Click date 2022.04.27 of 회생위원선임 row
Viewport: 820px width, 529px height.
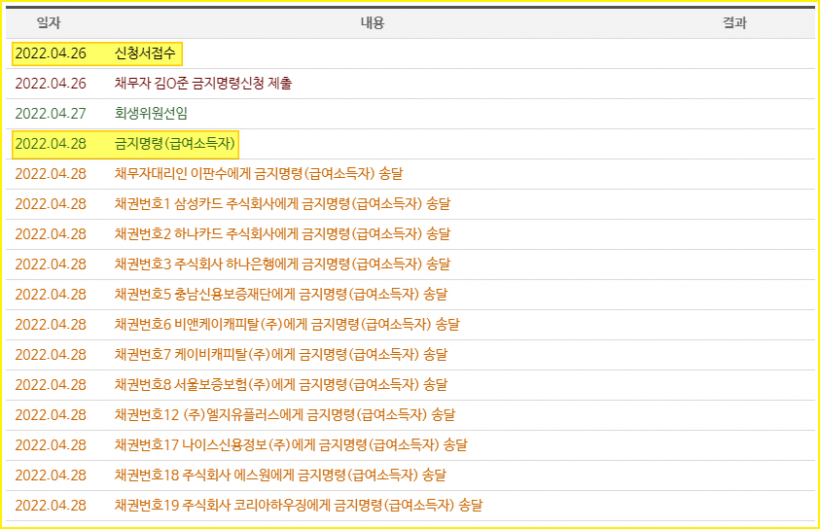point(51,113)
